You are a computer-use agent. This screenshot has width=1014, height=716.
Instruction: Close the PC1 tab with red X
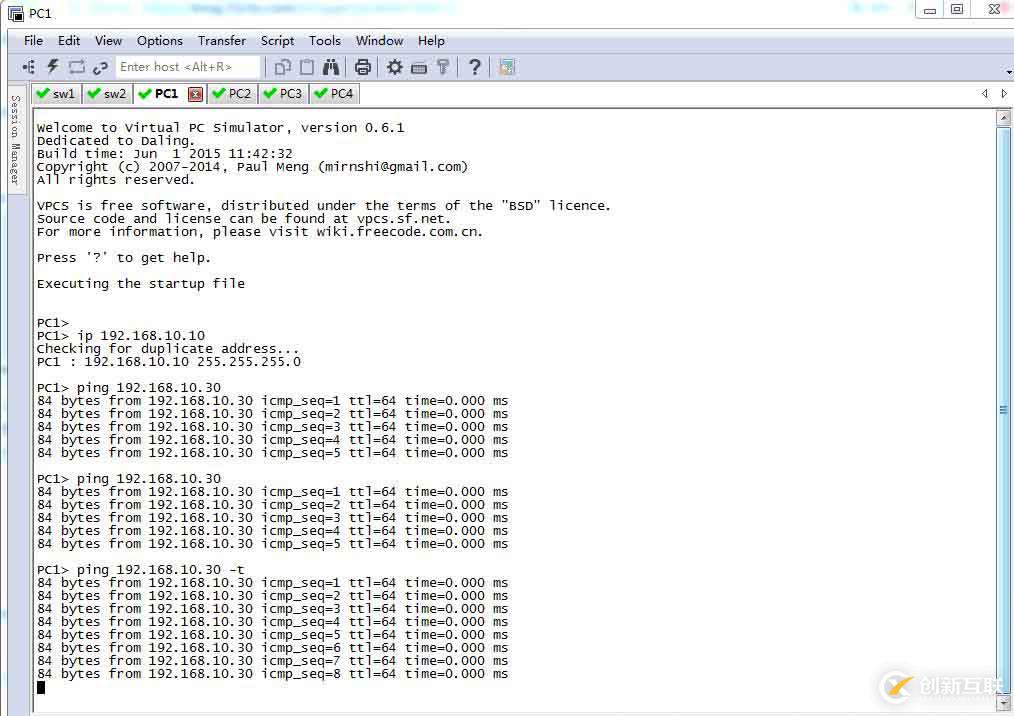click(195, 94)
